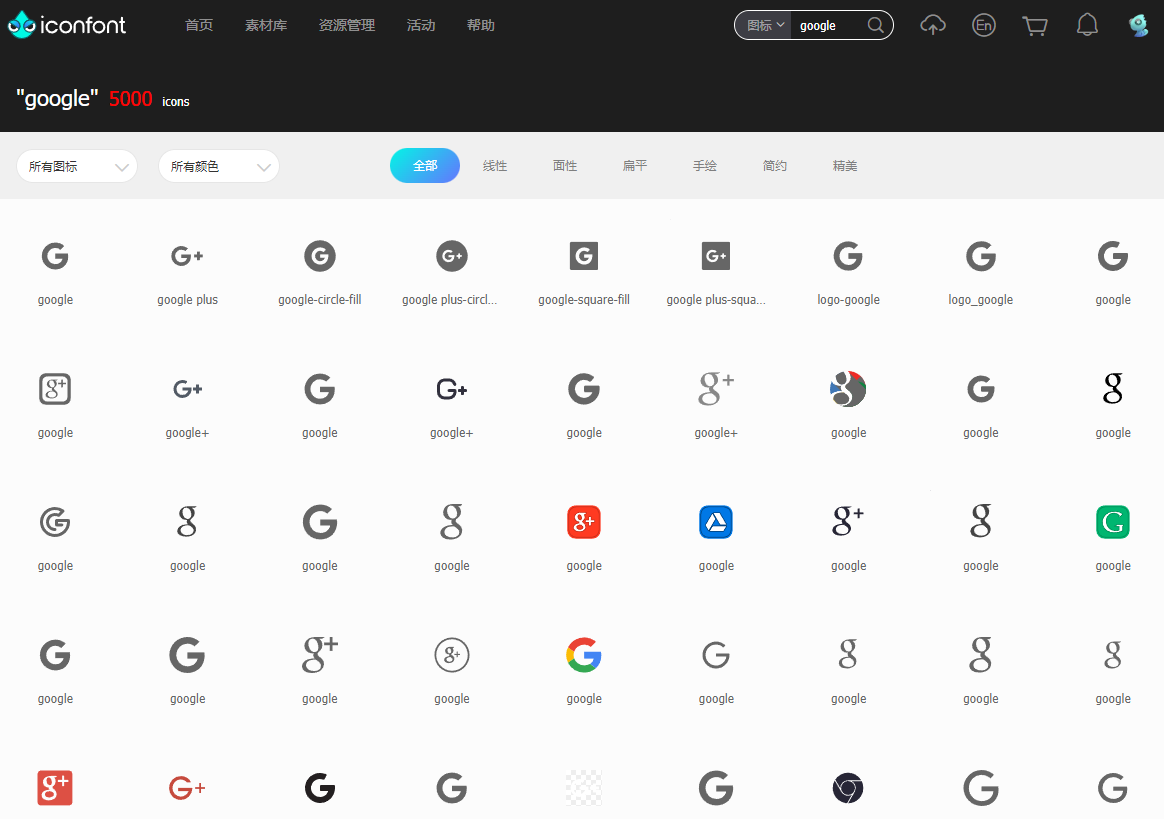Select the 全部 filter tab

pos(425,166)
